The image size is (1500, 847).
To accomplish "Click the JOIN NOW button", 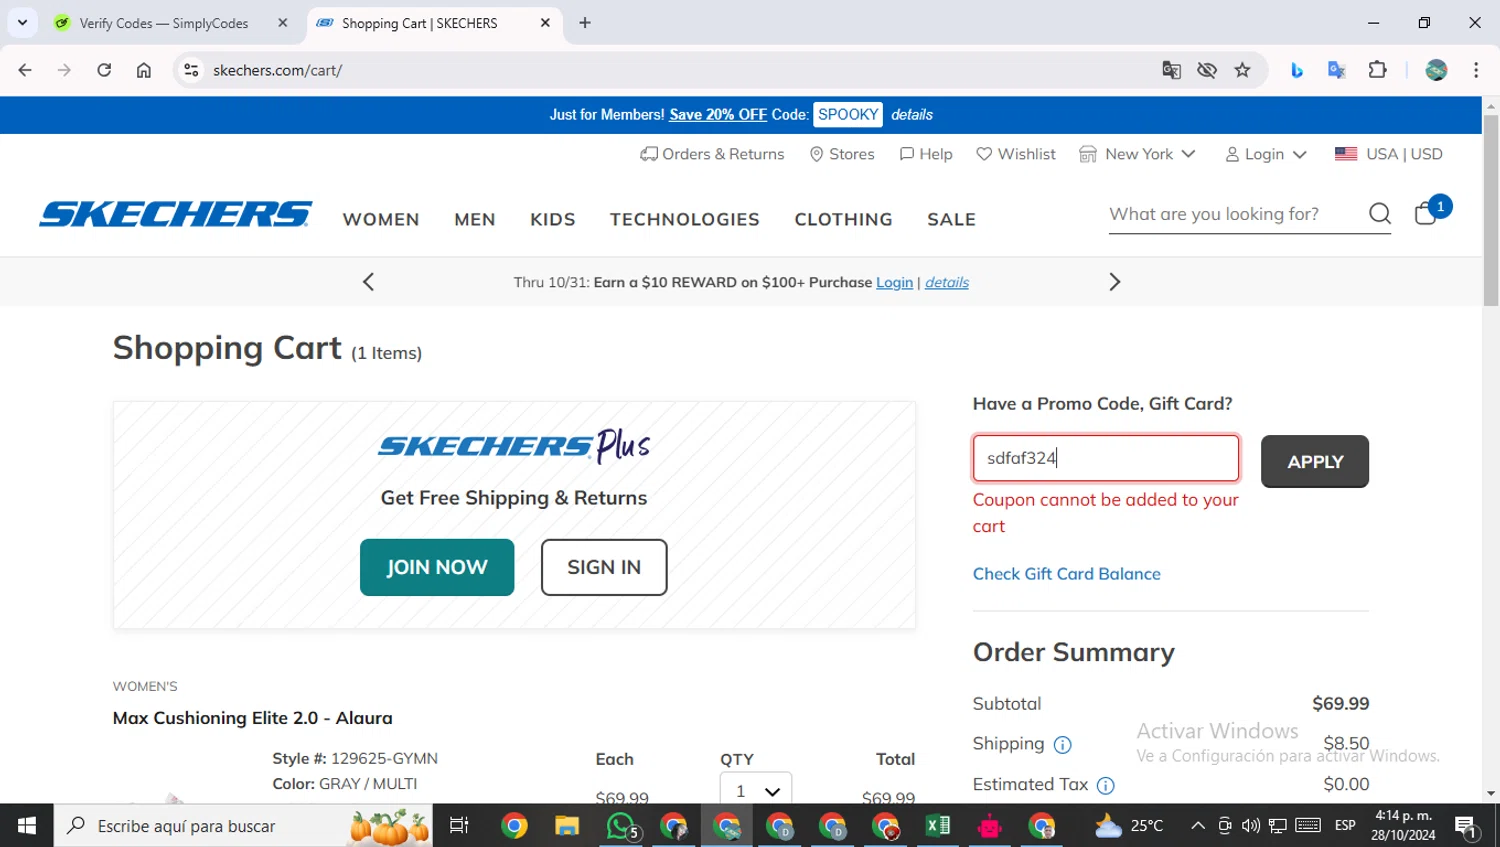I will pos(437,567).
